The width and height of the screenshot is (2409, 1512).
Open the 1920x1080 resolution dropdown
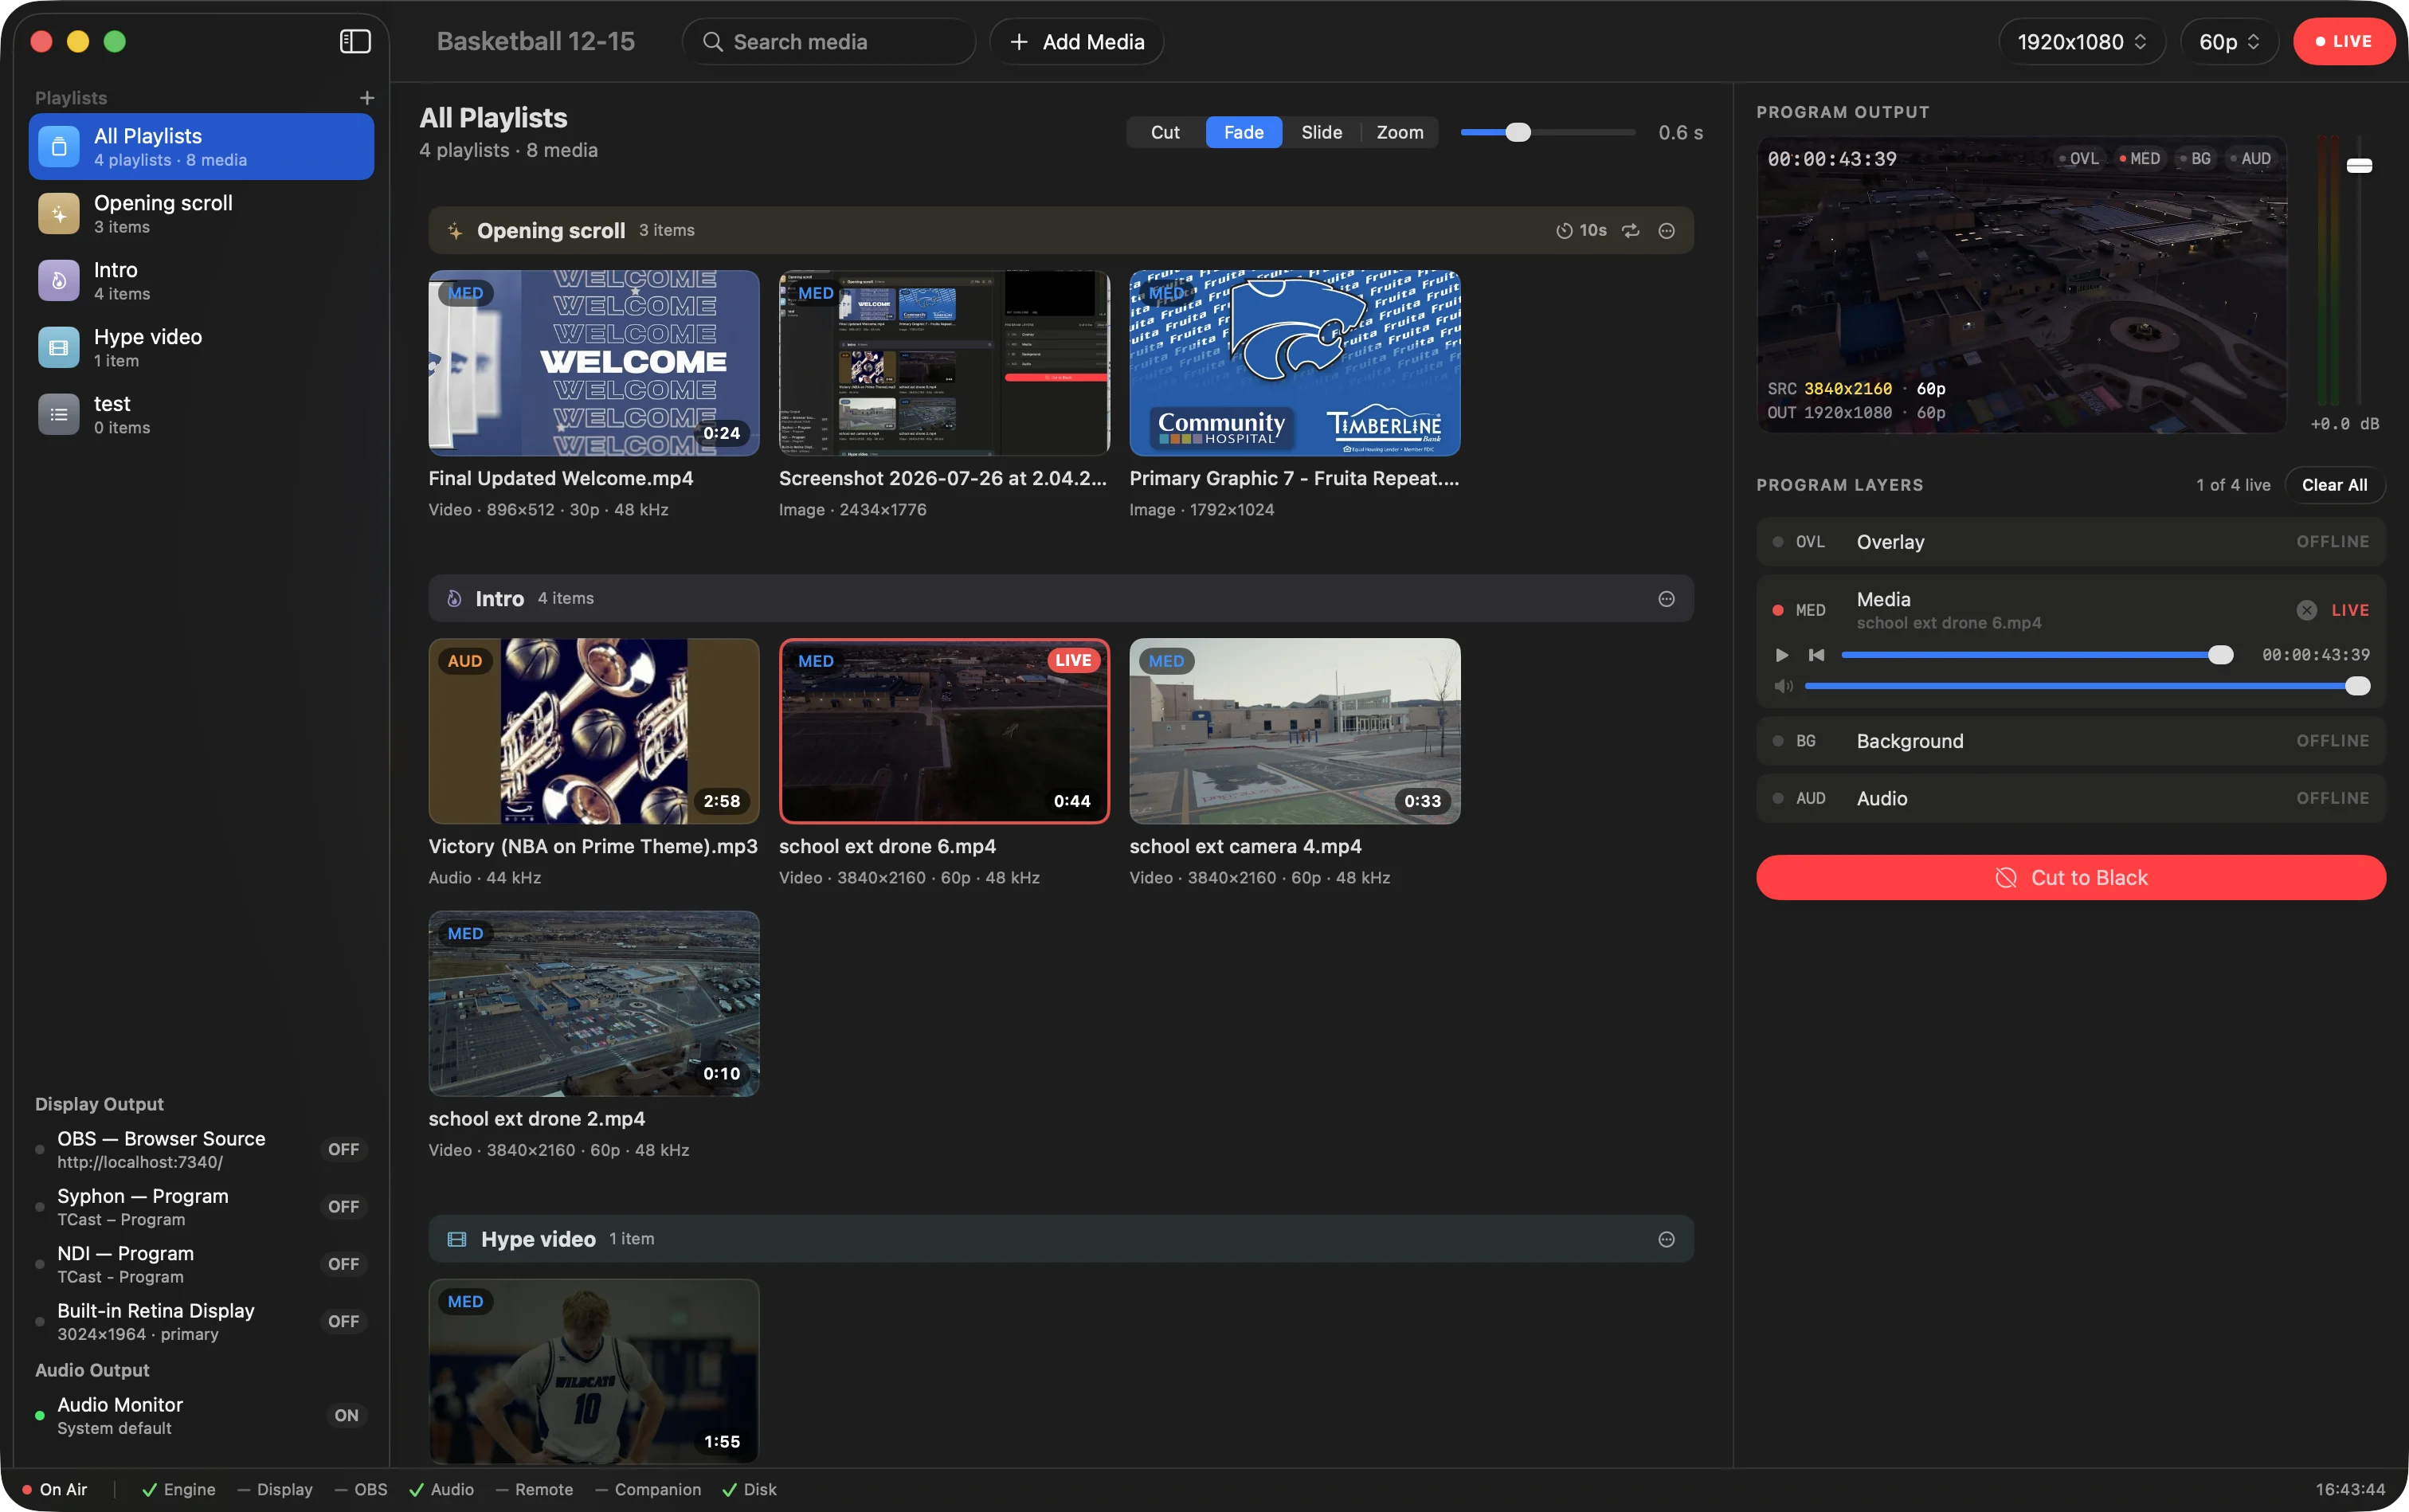click(x=2081, y=42)
